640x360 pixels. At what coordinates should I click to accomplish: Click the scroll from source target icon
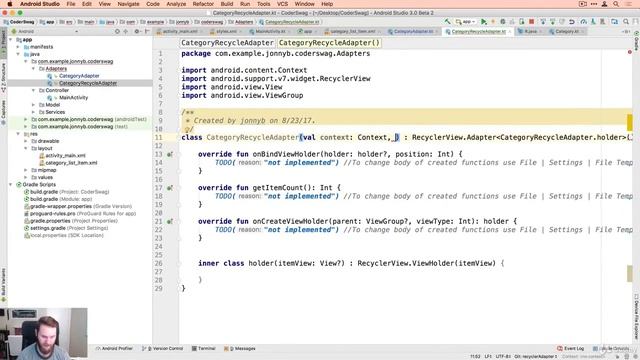pos(117,31)
